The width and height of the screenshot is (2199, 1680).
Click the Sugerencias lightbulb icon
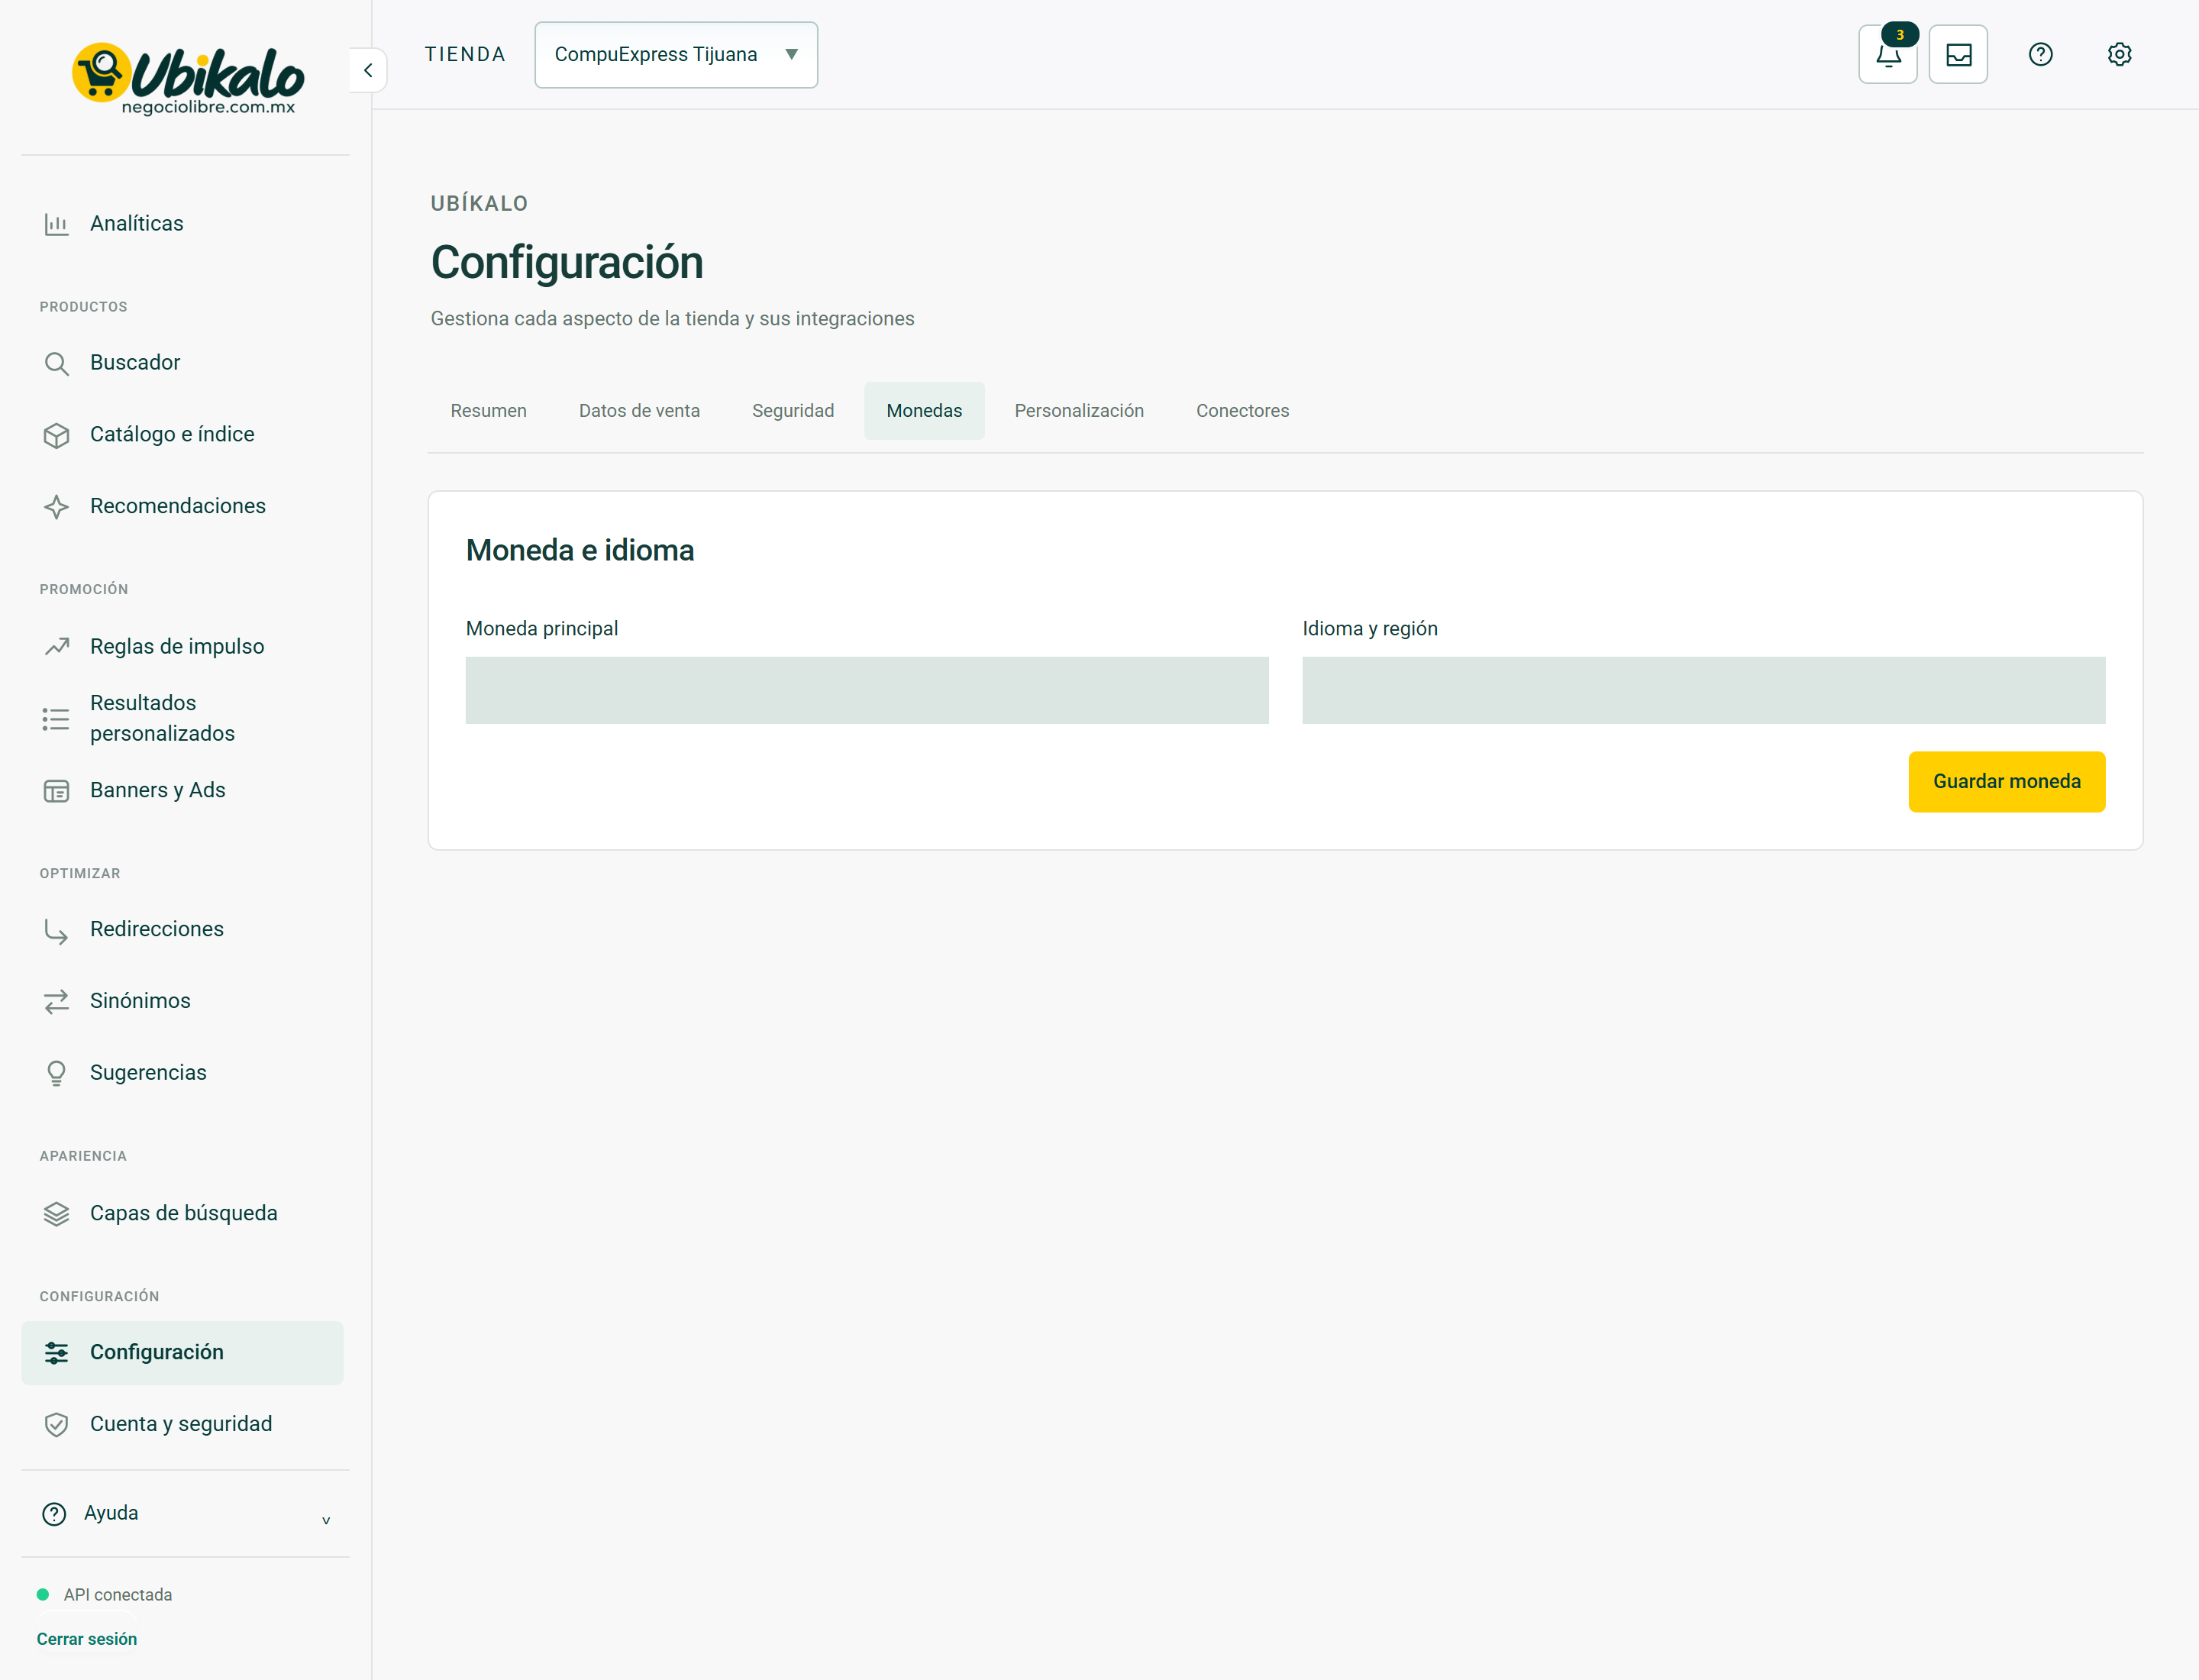coord(56,1073)
